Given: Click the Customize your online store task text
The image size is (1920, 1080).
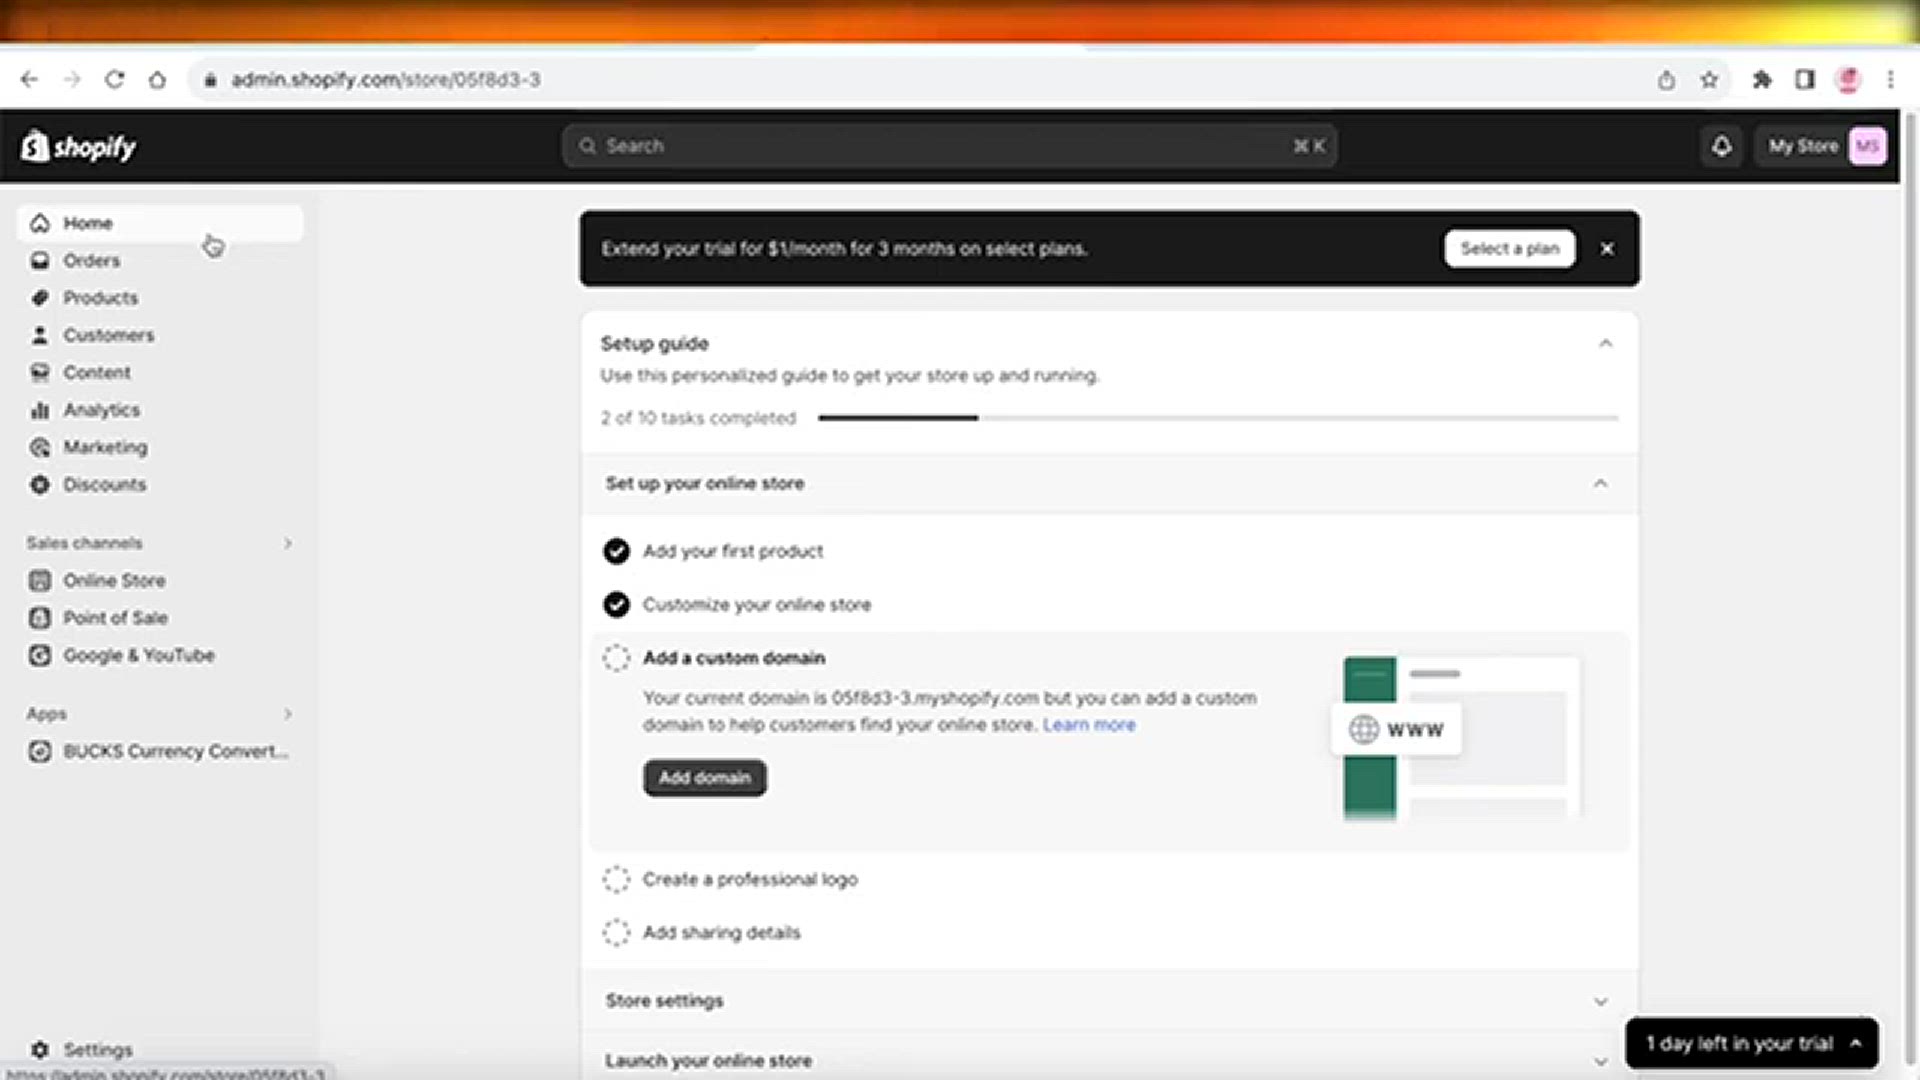Looking at the screenshot, I should [757, 605].
